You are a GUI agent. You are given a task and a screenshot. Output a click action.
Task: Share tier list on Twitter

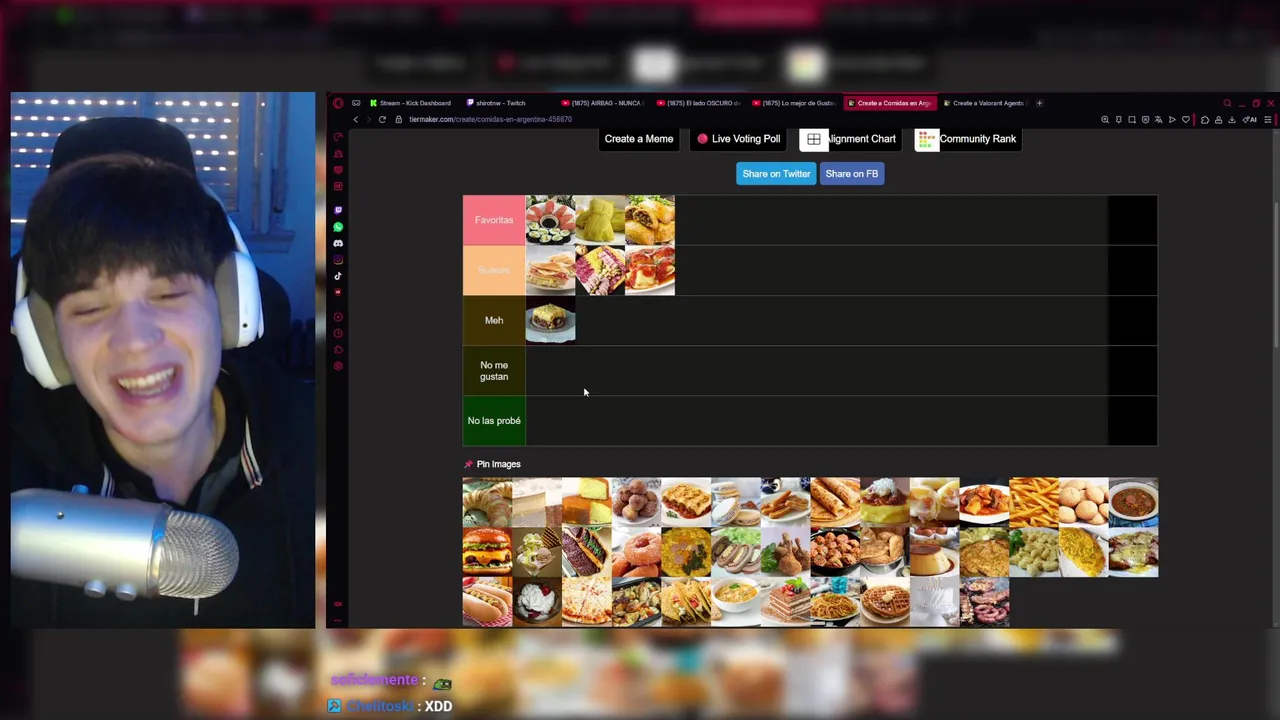776,174
